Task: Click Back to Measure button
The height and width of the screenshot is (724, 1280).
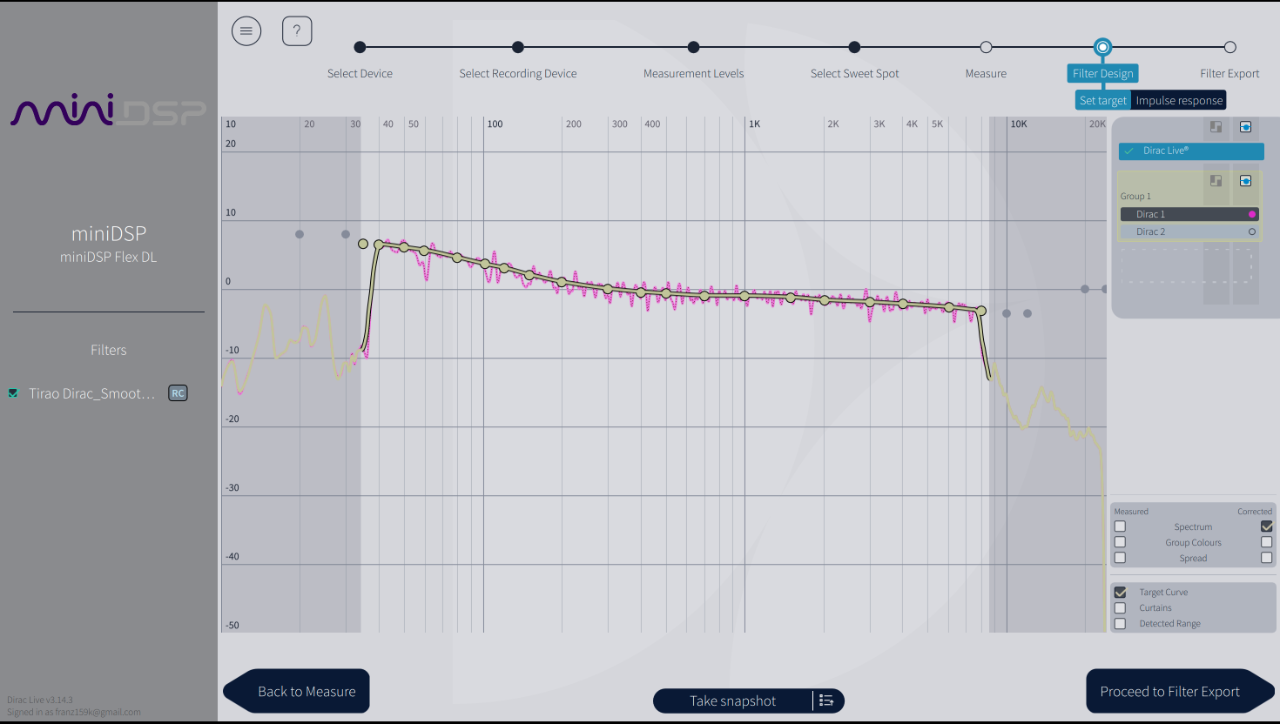Action: pyautogui.click(x=296, y=691)
